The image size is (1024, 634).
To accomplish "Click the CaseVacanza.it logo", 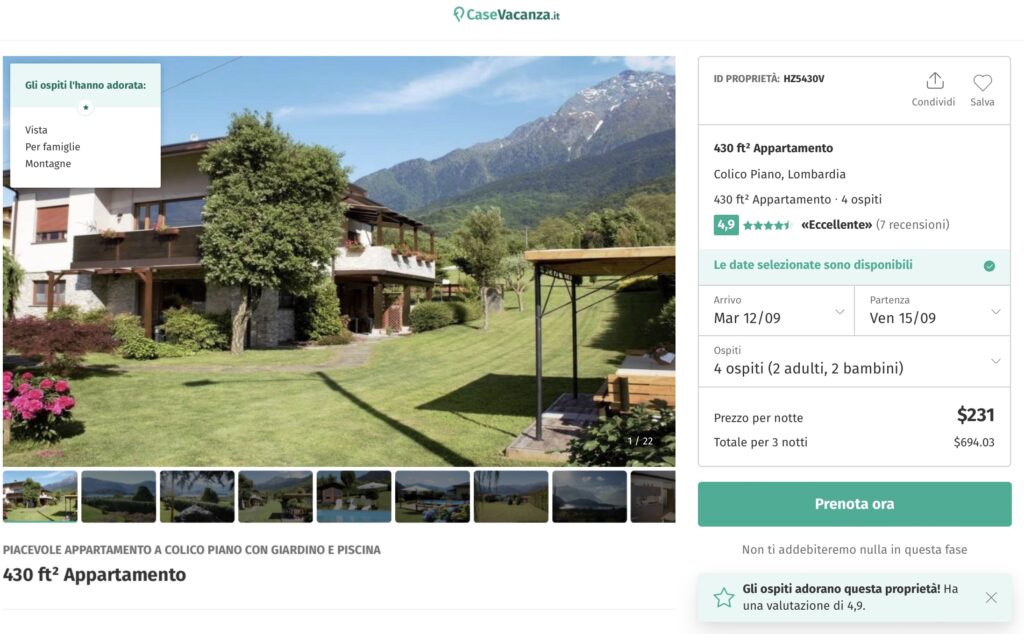I will (x=507, y=14).
